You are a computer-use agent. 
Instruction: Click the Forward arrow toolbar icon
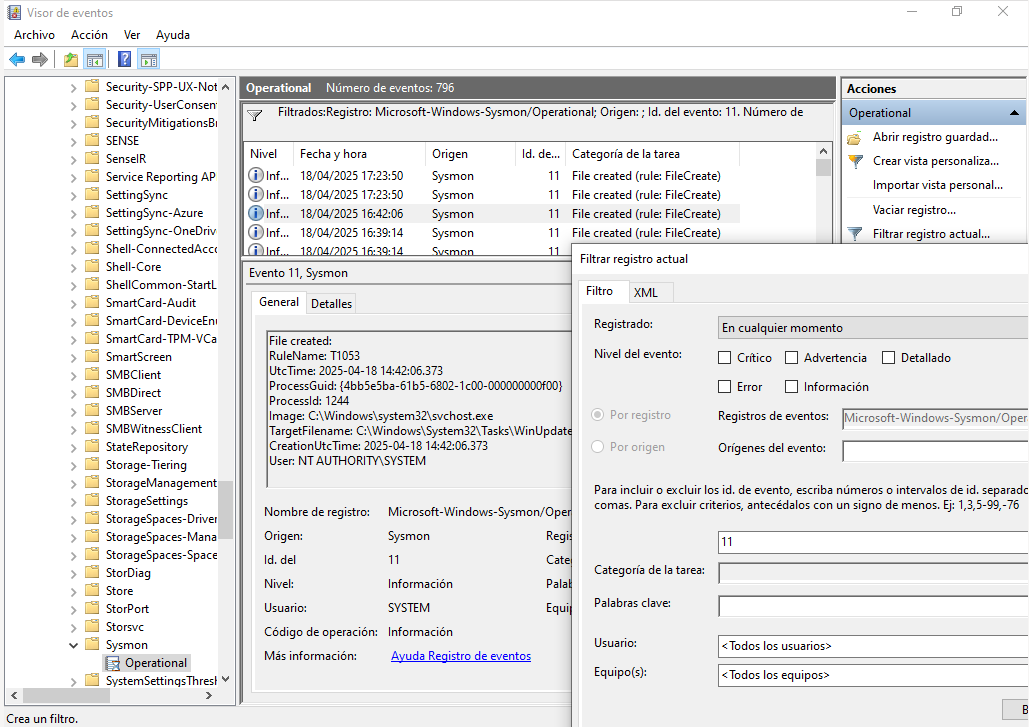point(40,60)
